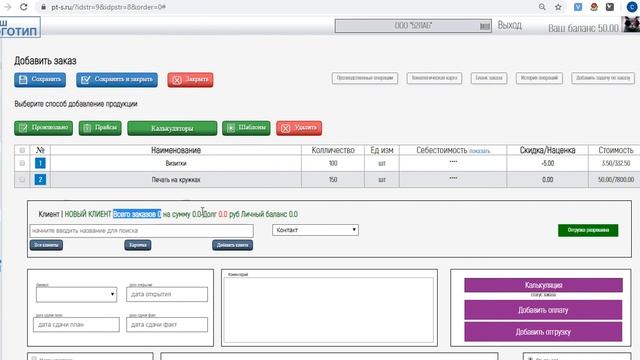Viewport: 640px width, 360px height.
Task: Open the Контакт dropdown
Action: coord(316,230)
